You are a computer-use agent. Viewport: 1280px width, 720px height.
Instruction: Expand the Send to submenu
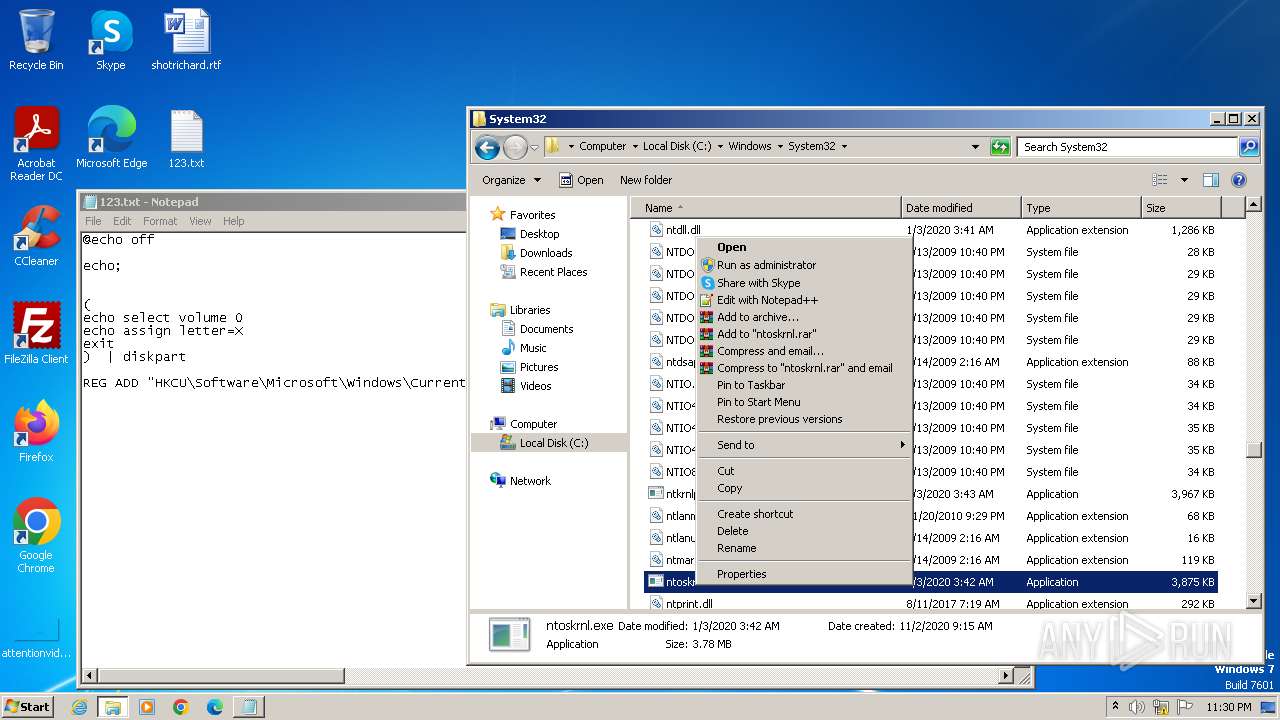point(804,445)
